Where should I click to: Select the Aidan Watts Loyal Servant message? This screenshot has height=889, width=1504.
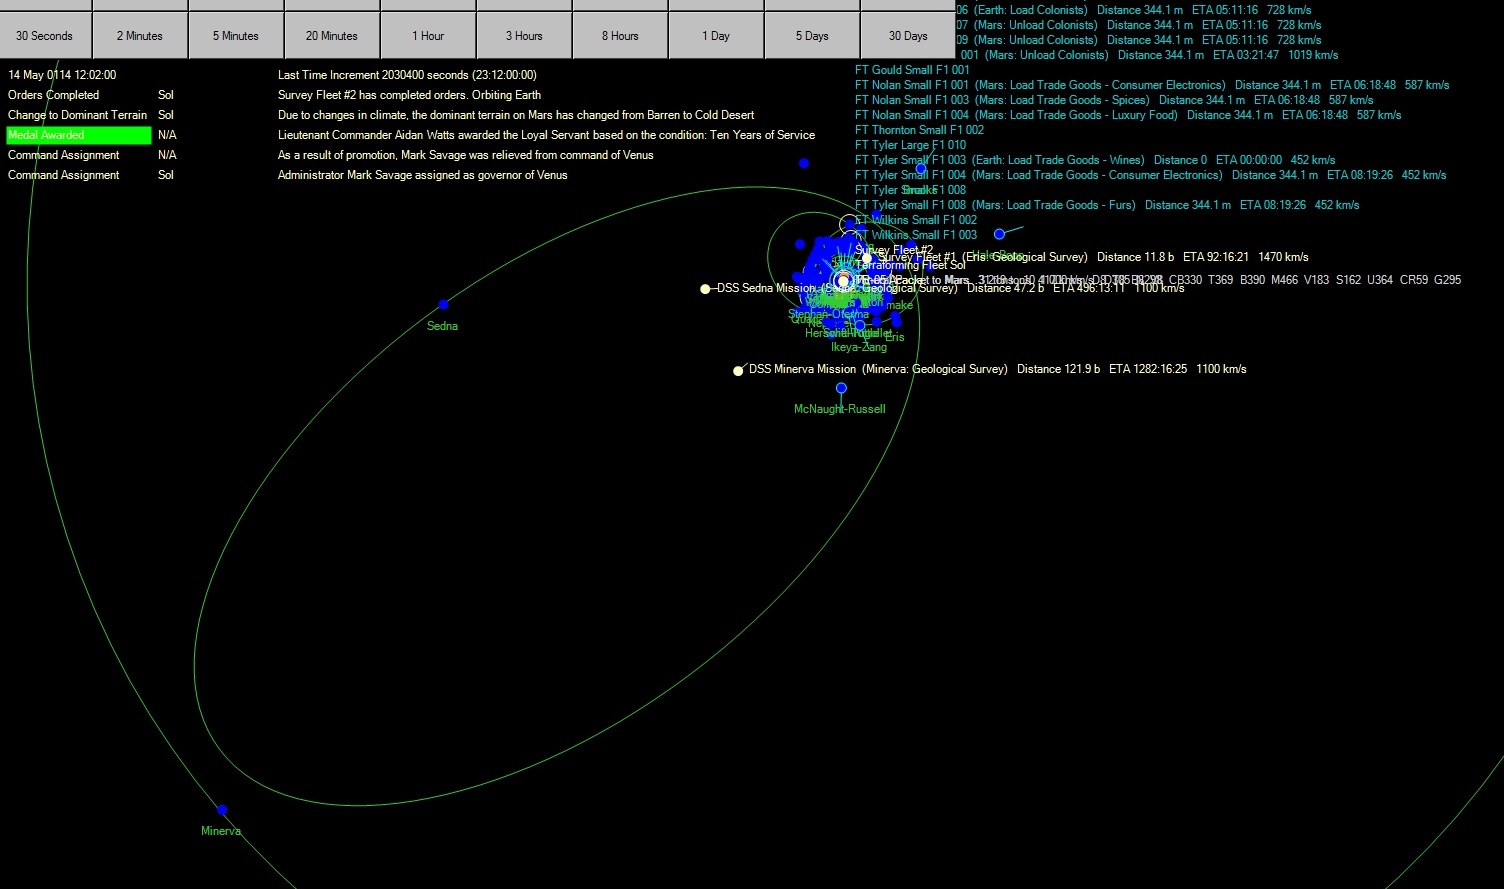(547, 135)
